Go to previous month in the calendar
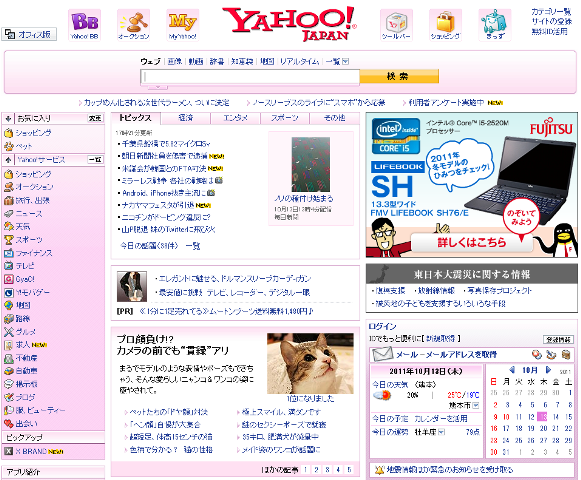 (512, 370)
